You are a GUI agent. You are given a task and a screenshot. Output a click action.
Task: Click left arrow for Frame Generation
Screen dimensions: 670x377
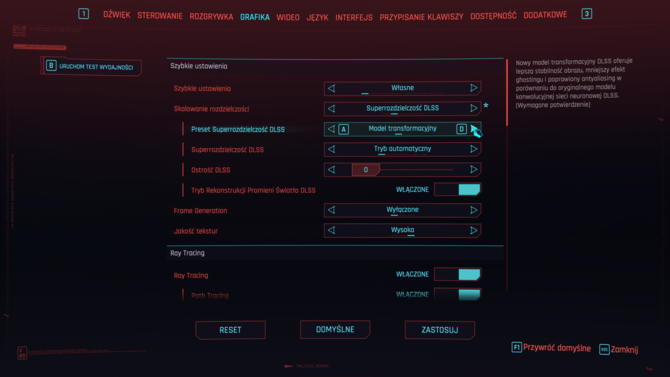click(331, 210)
